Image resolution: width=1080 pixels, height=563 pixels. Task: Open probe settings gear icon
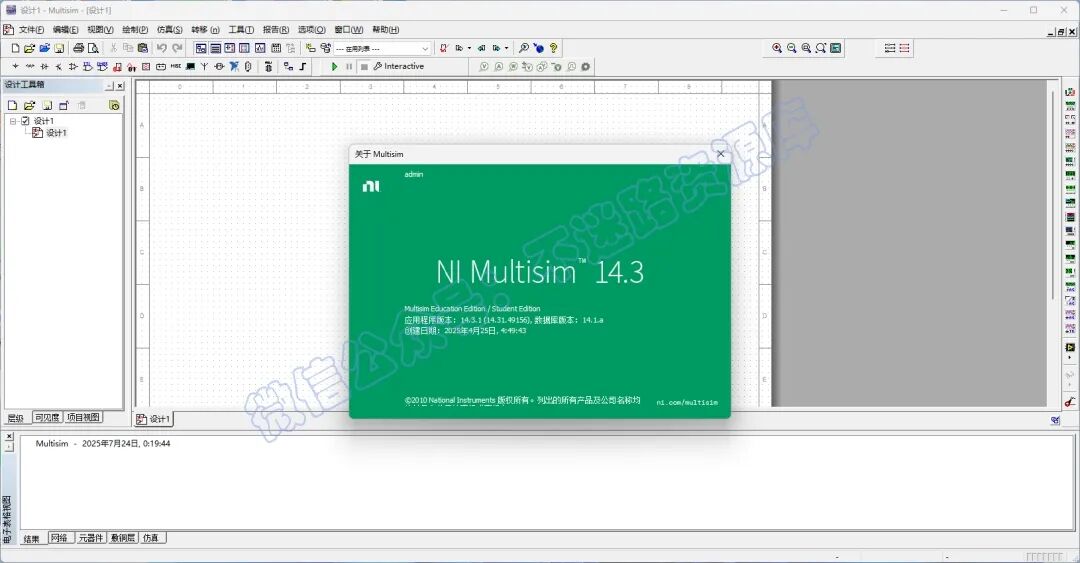point(585,67)
